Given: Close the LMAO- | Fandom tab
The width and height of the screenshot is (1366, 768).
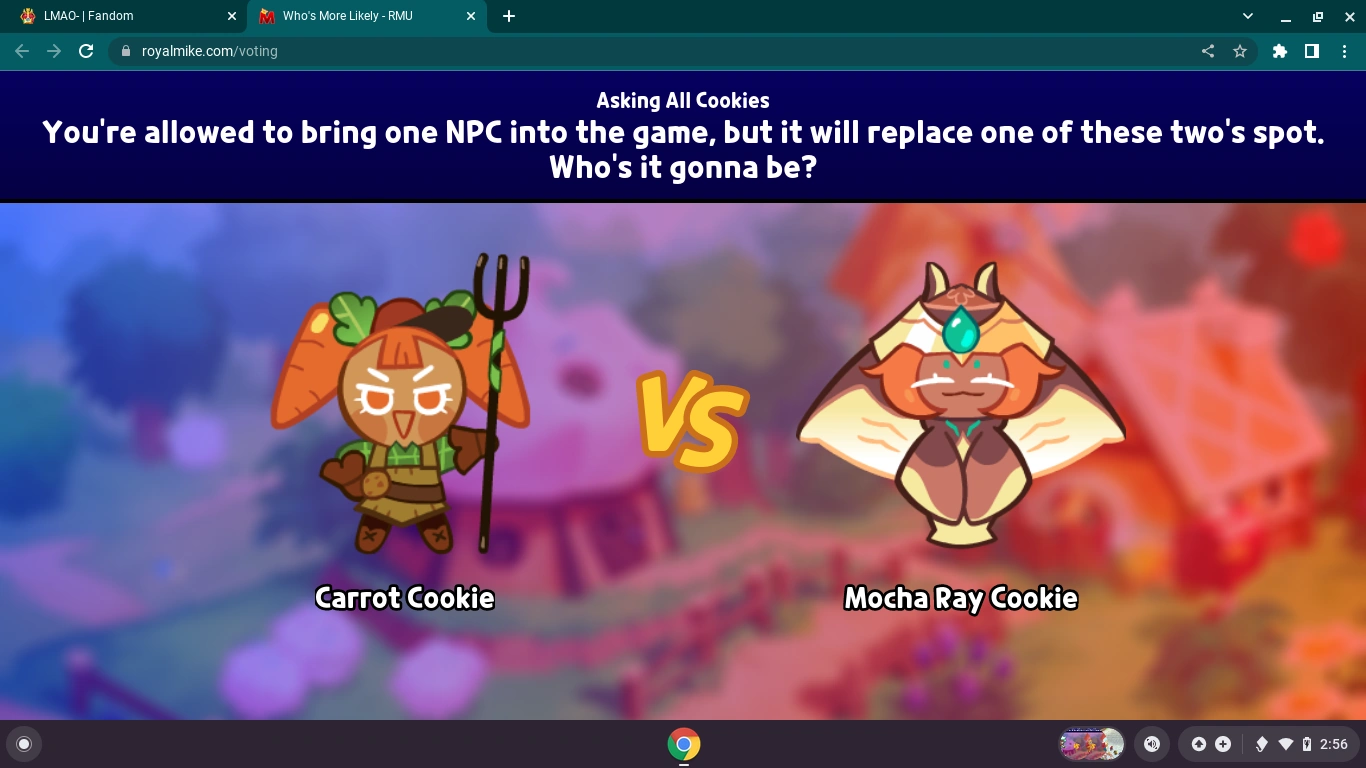Looking at the screenshot, I should [231, 16].
